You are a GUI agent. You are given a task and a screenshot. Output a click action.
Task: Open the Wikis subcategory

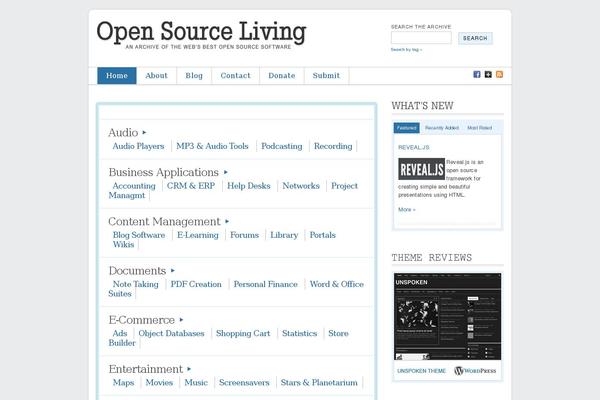pos(123,245)
